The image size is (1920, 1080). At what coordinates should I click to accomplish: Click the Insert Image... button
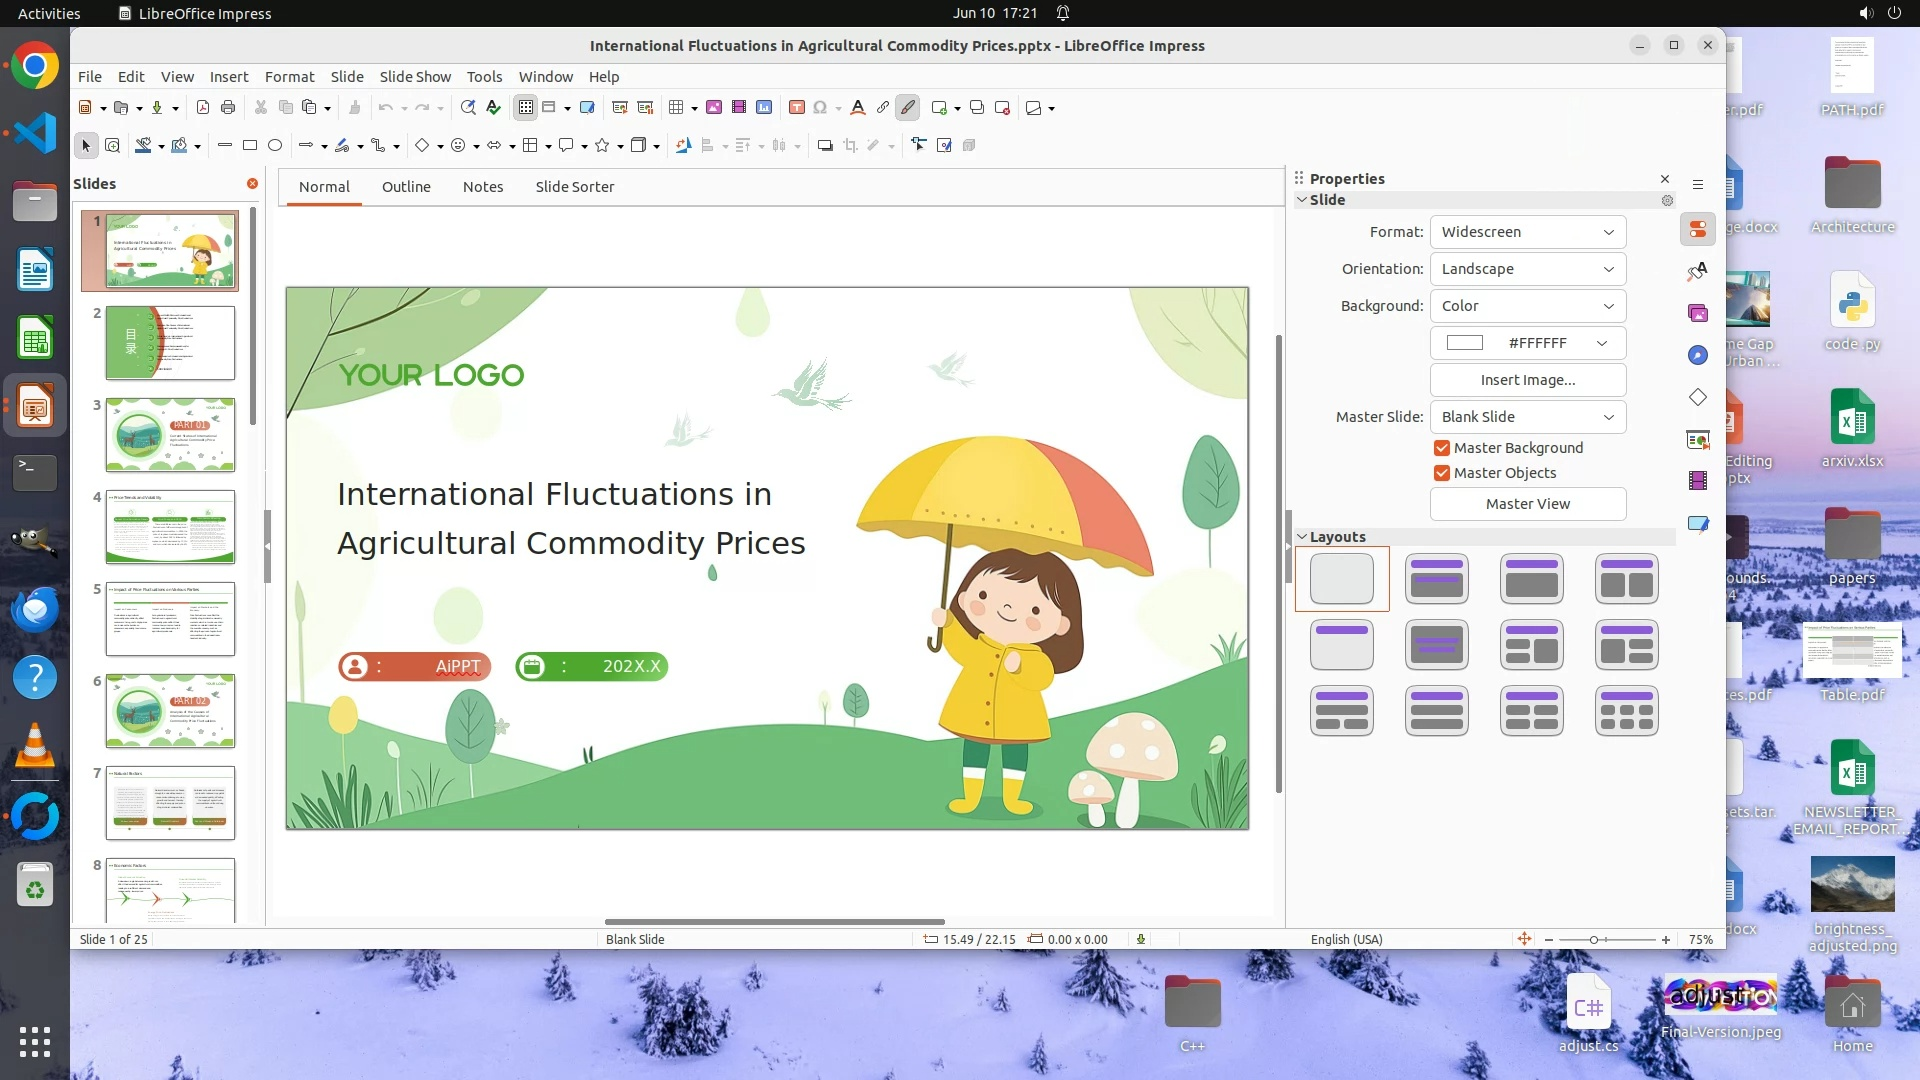coord(1527,380)
